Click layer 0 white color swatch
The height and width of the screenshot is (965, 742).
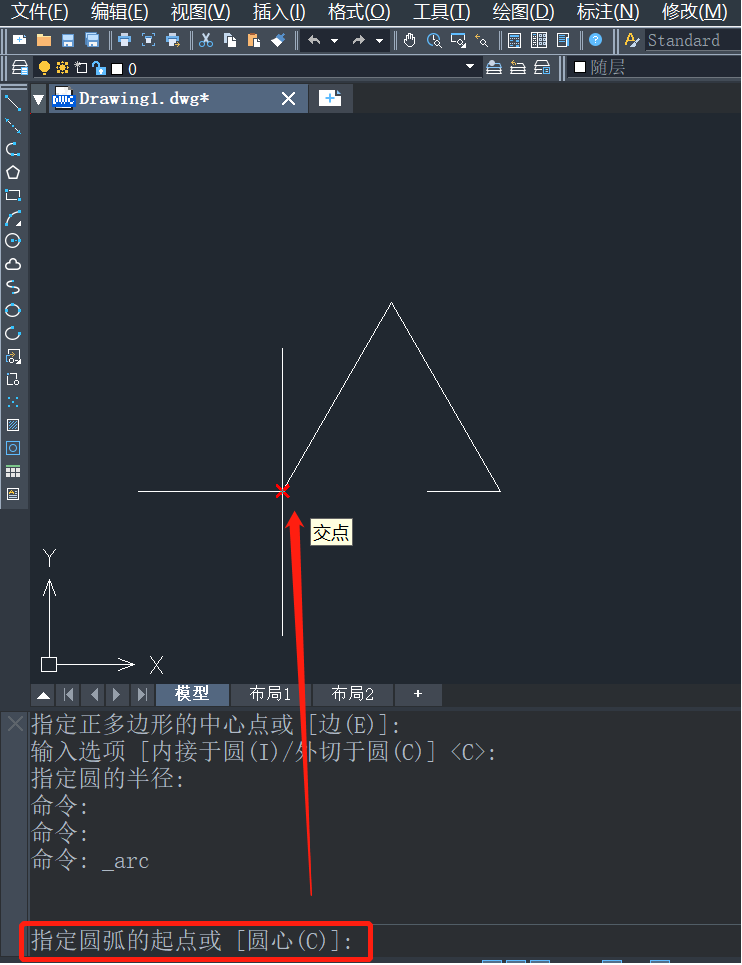(117, 68)
